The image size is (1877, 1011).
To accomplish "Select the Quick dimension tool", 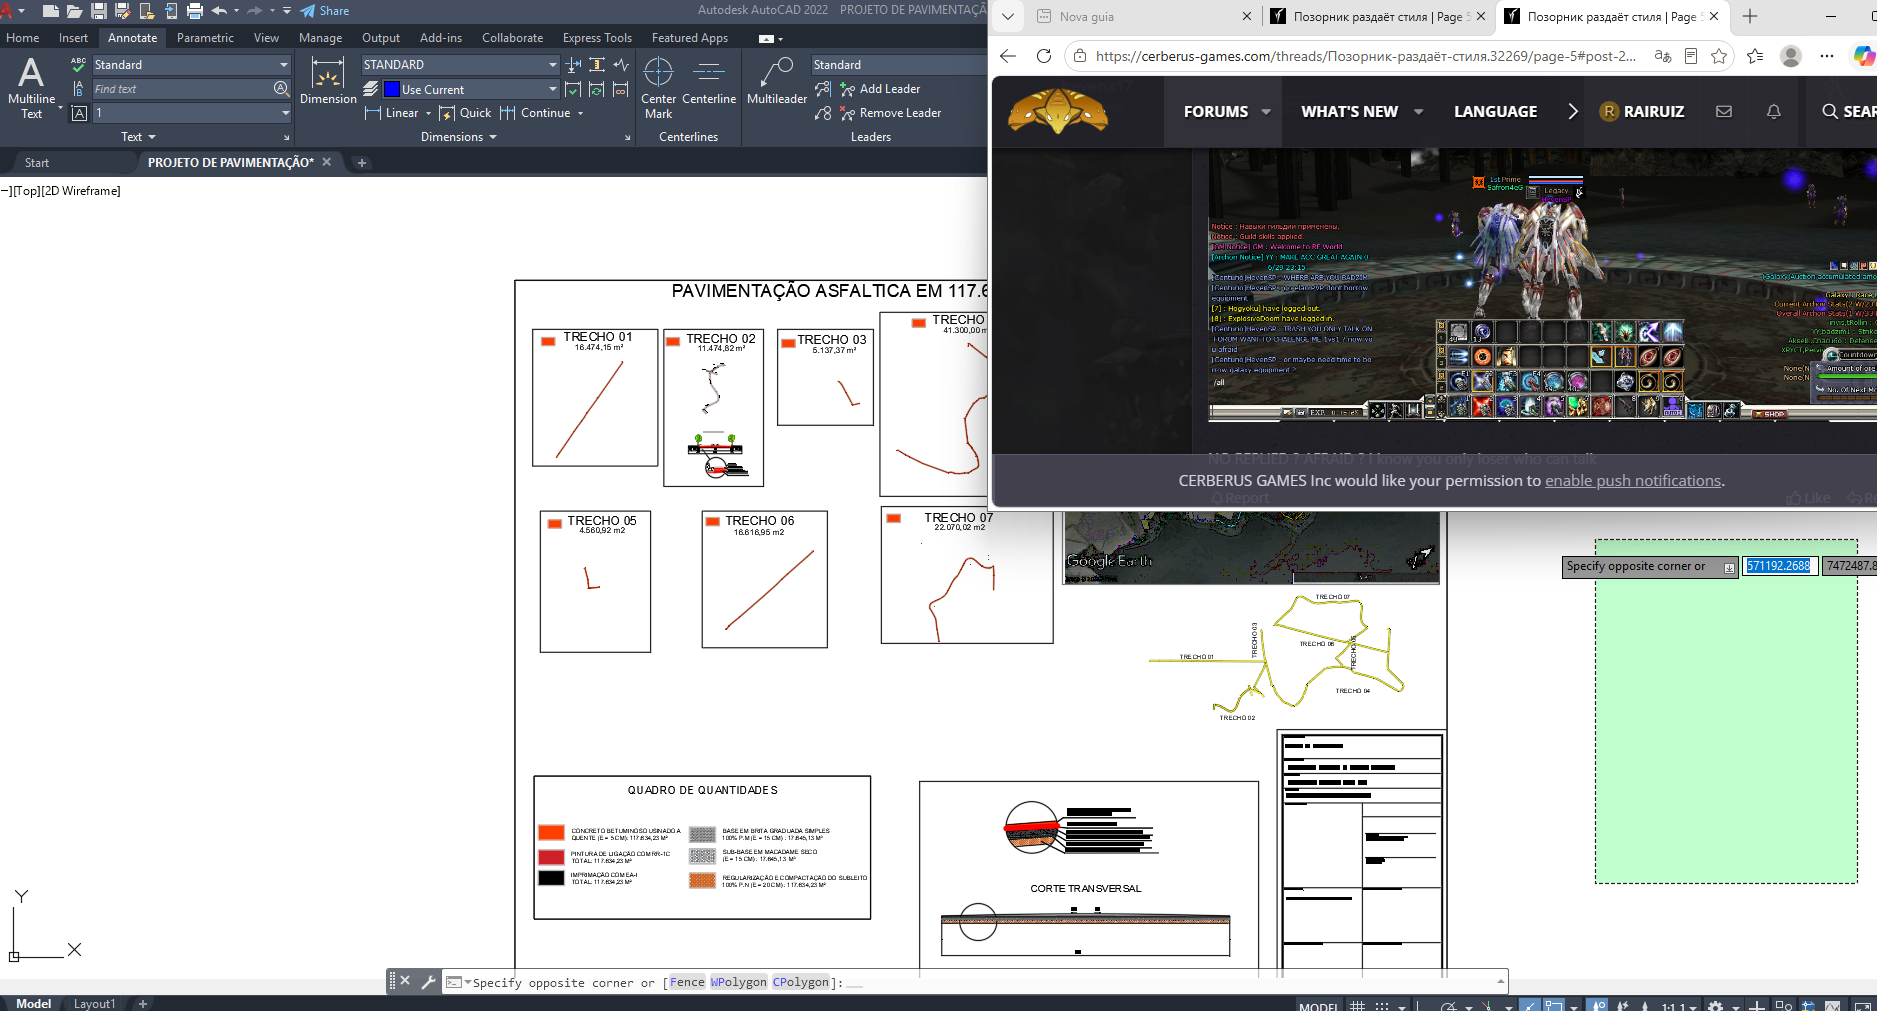I will point(466,113).
